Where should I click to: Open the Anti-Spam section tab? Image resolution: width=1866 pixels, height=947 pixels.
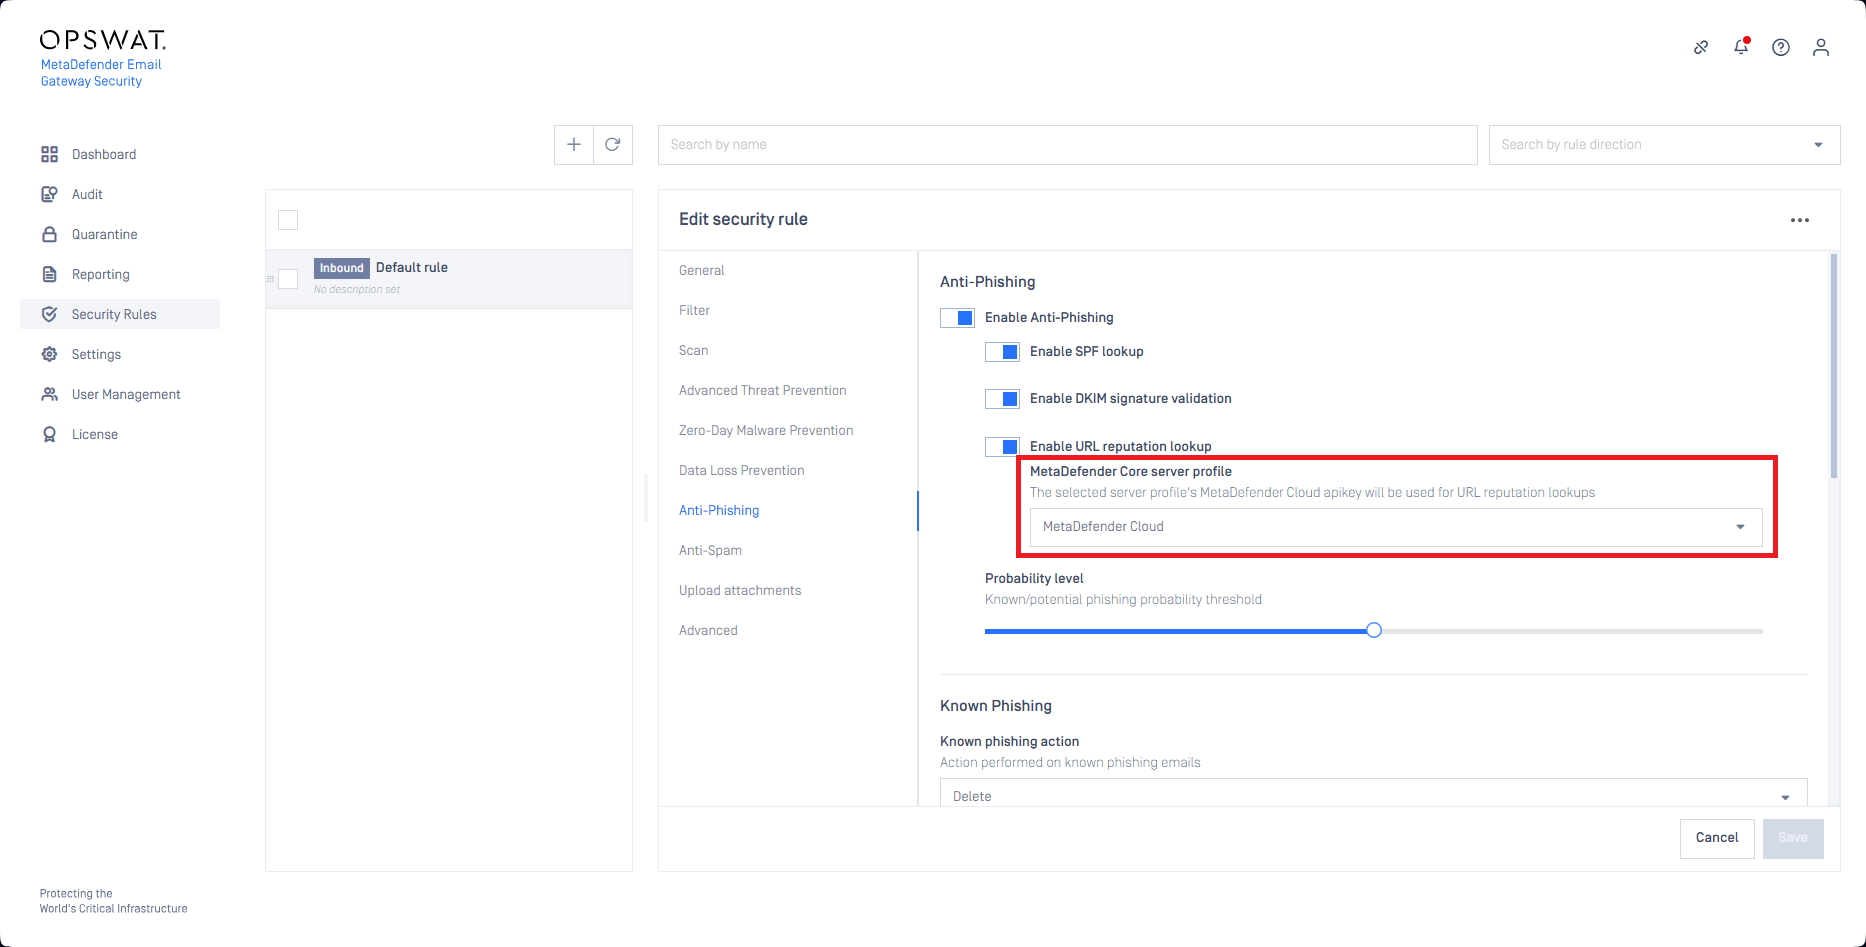(710, 550)
